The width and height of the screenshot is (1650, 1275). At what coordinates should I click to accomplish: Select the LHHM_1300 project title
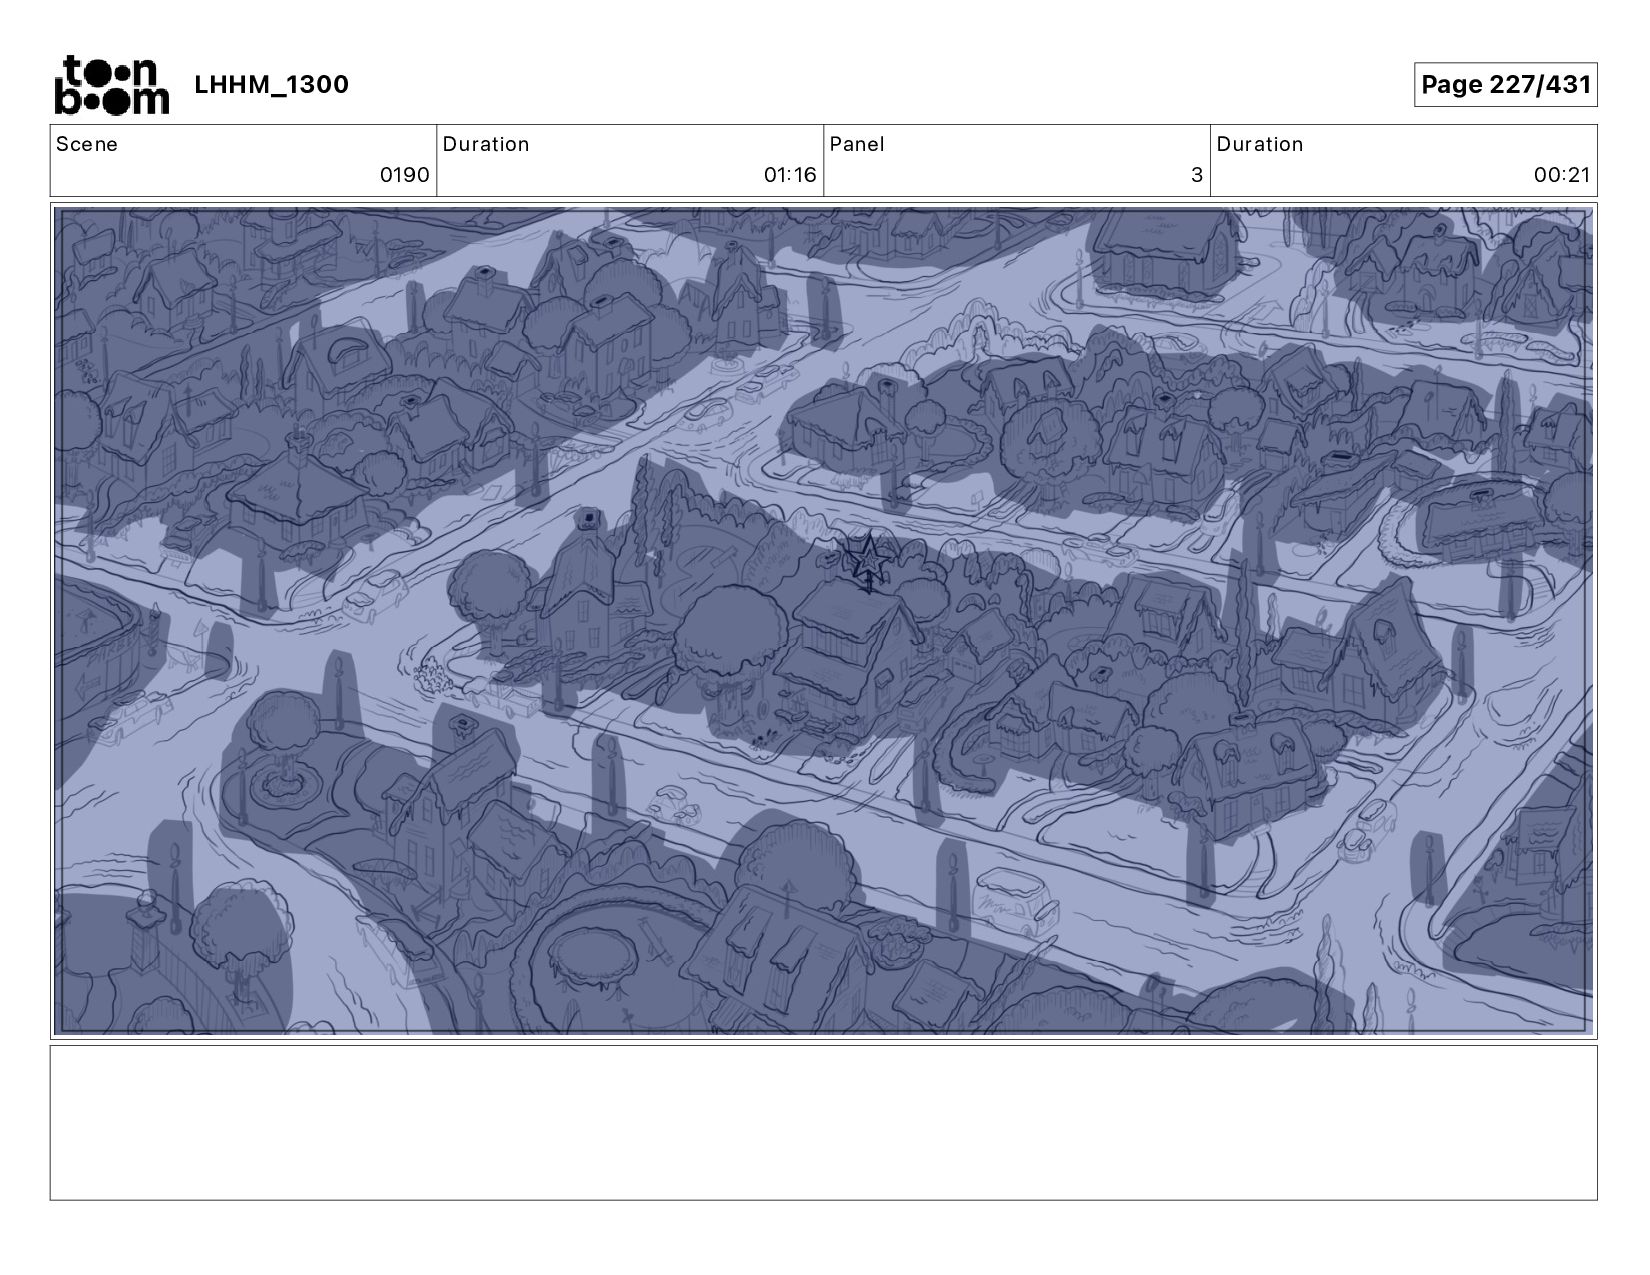pyautogui.click(x=272, y=85)
